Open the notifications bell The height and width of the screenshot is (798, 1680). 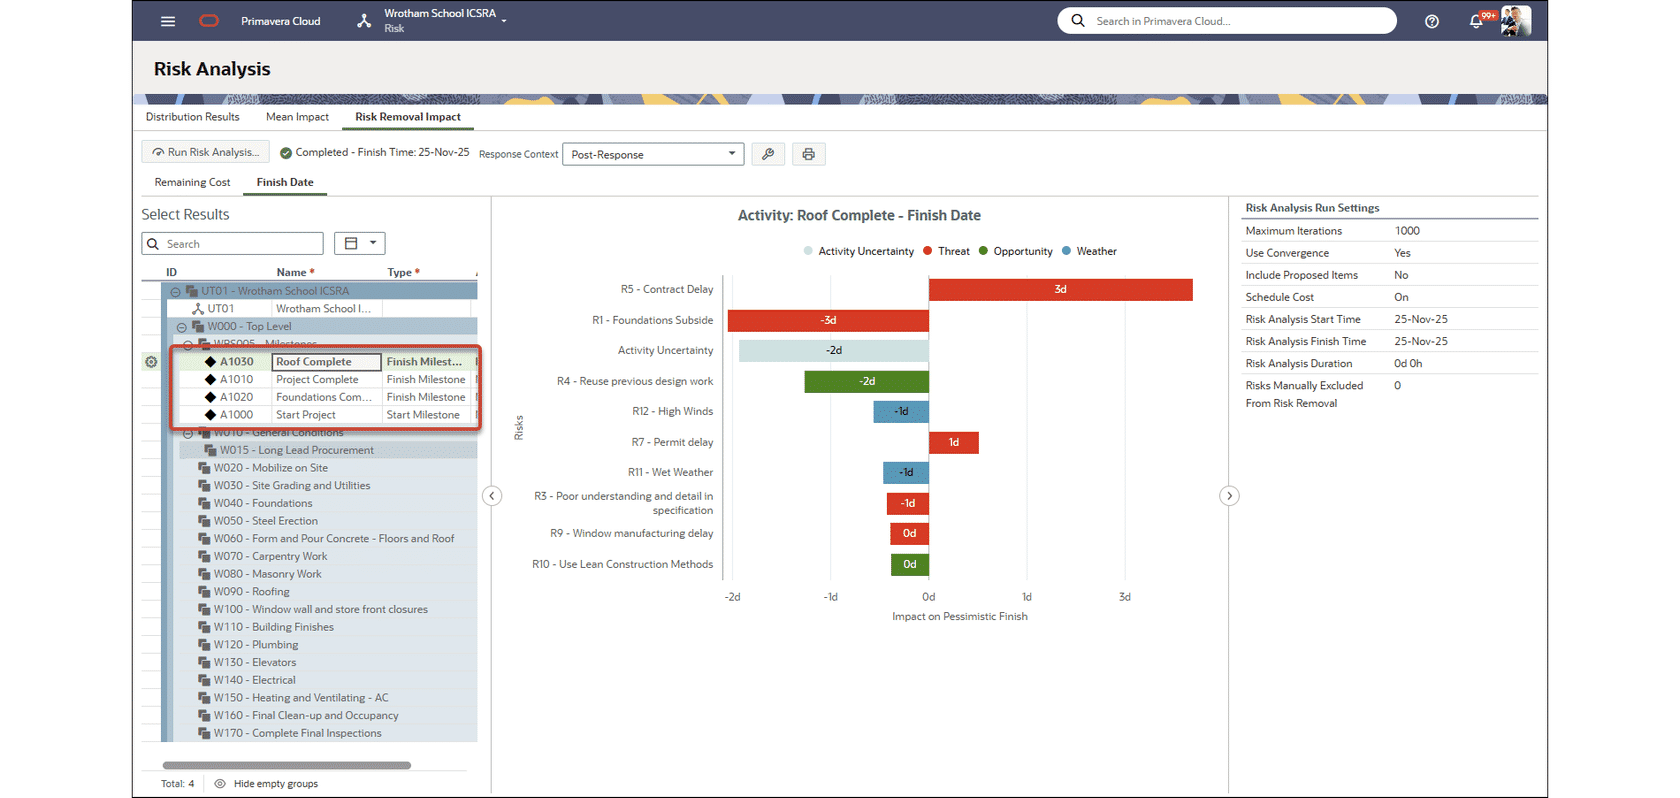coord(1476,21)
